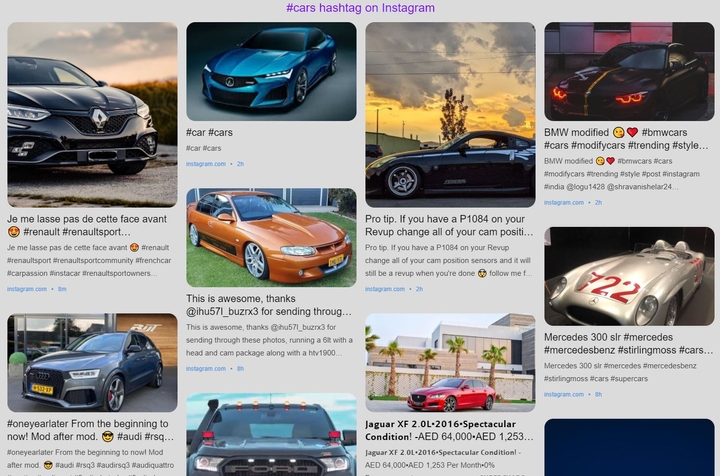Screen dimensions: 720x476
Task: Click the red Jaguar XF villa image
Action: (450, 363)
